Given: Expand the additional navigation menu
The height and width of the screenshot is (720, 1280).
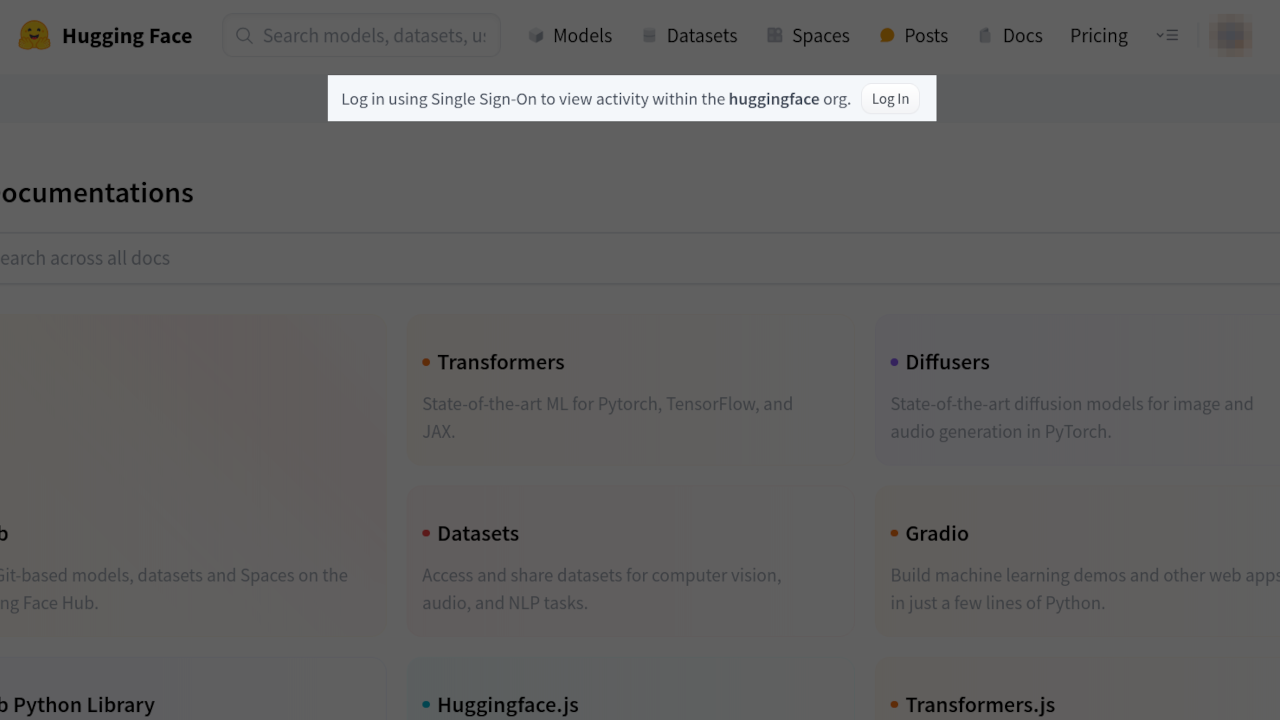Looking at the screenshot, I should pyautogui.click(x=1167, y=35).
